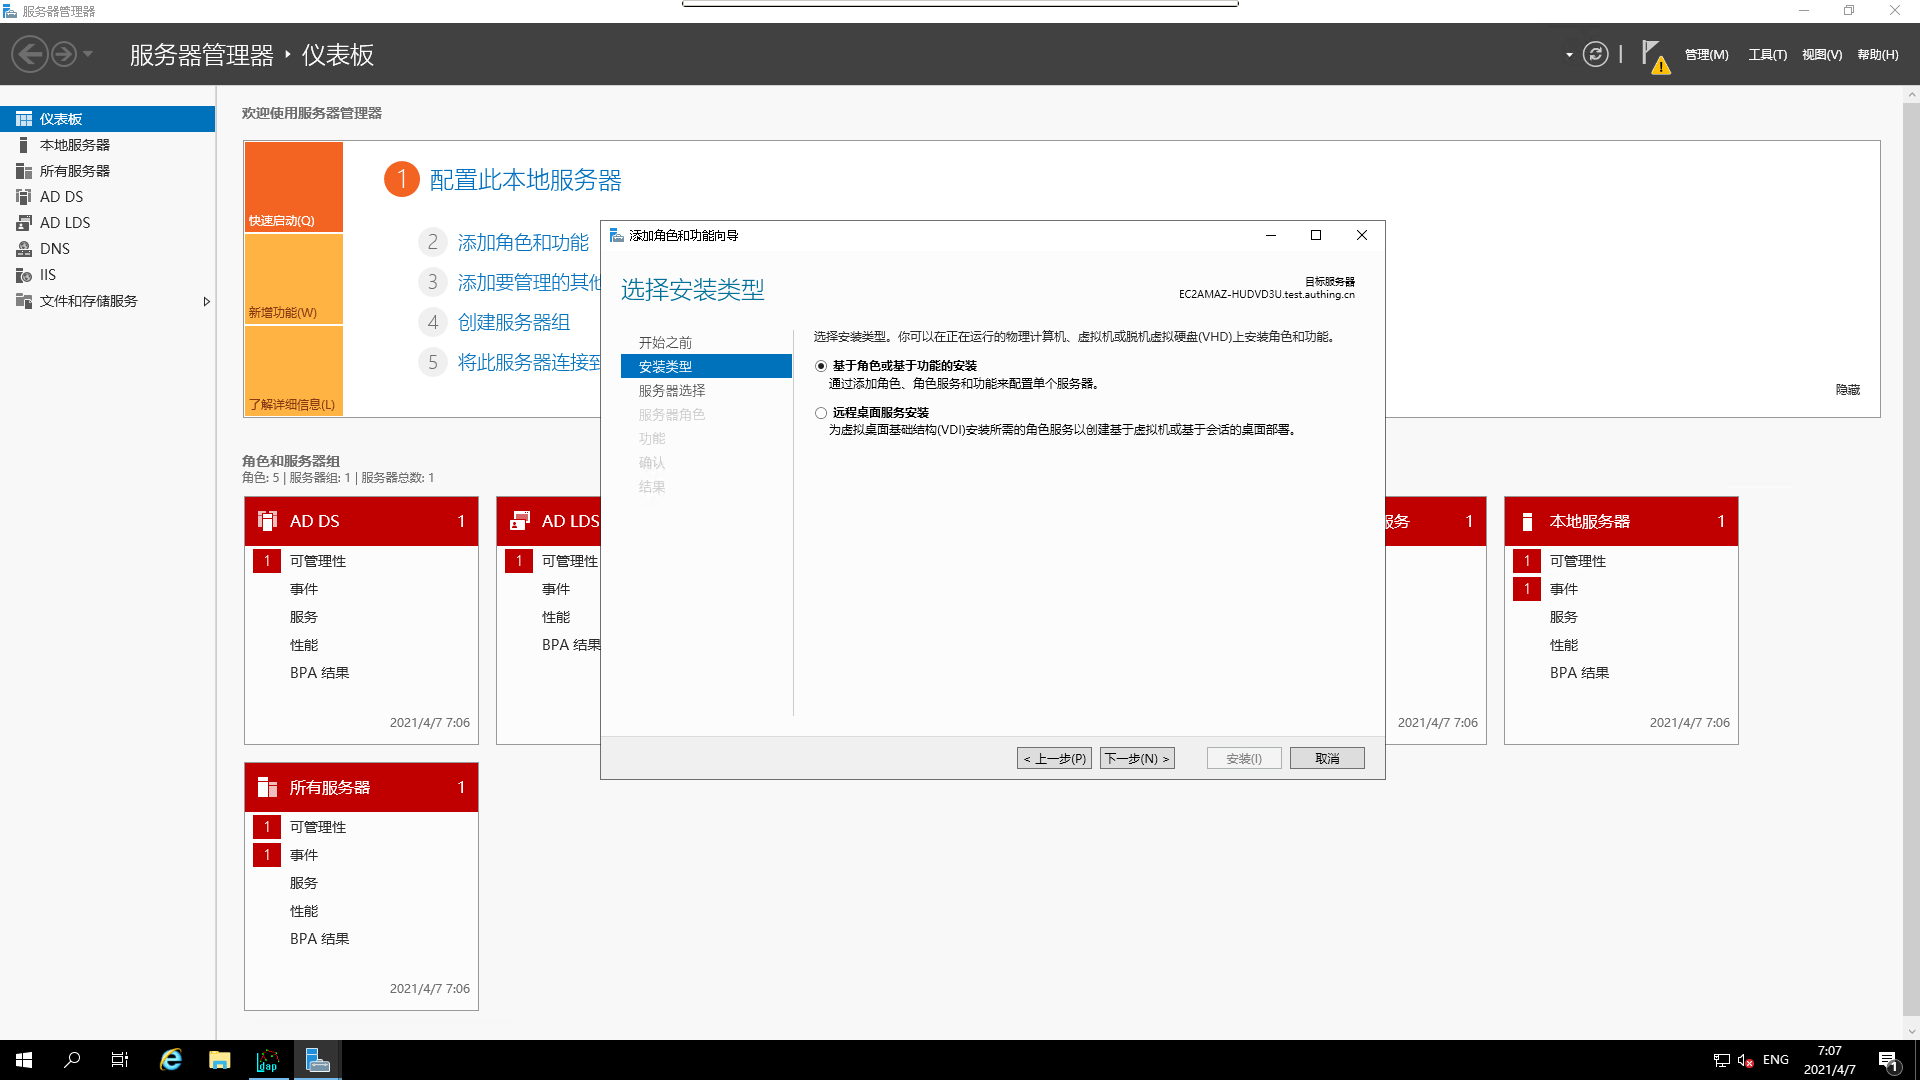Click the DNS sidebar icon
The width and height of the screenshot is (1920, 1080).
[x=24, y=249]
